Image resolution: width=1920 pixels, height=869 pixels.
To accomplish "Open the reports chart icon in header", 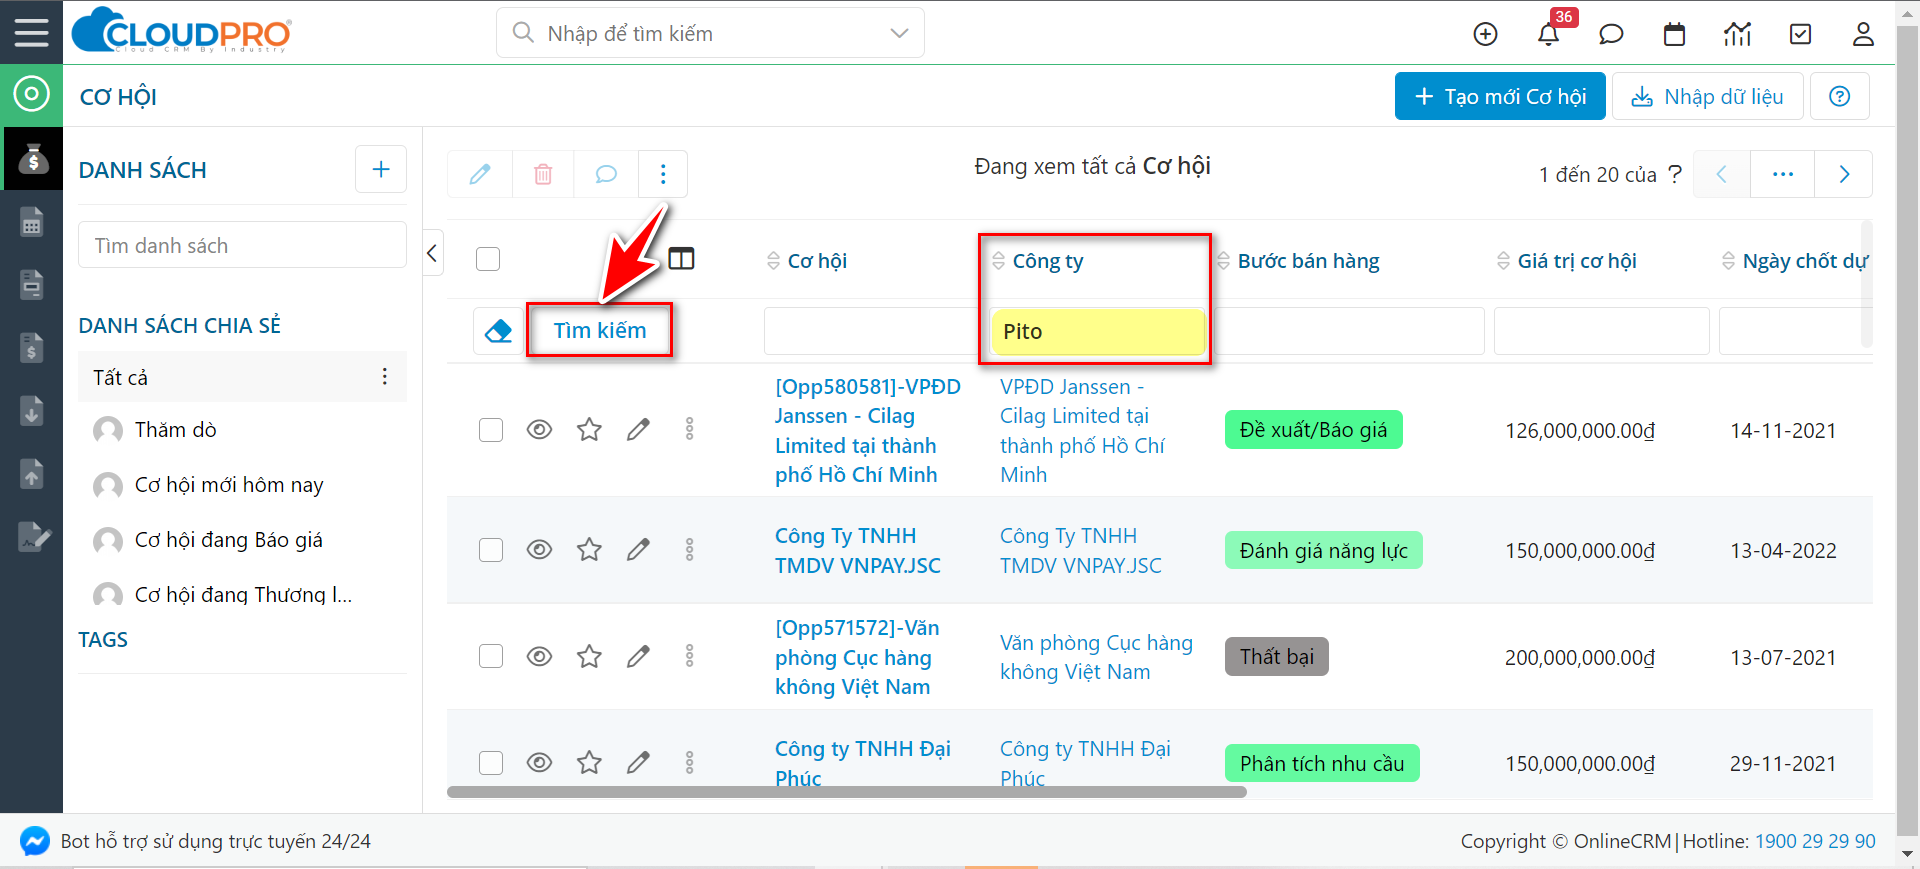I will [1737, 34].
